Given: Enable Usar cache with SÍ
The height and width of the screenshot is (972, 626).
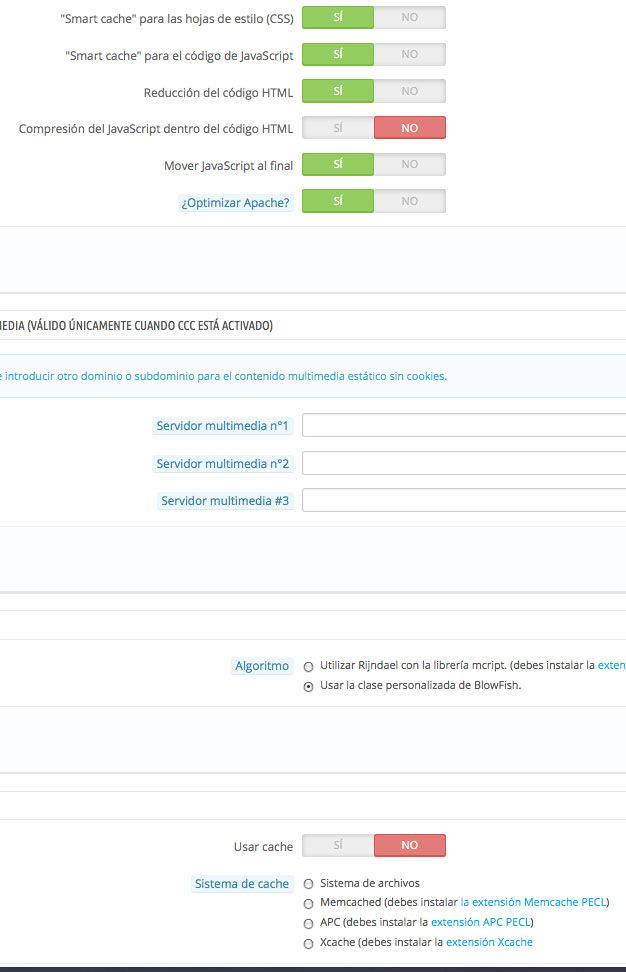Looking at the screenshot, I should point(338,845).
